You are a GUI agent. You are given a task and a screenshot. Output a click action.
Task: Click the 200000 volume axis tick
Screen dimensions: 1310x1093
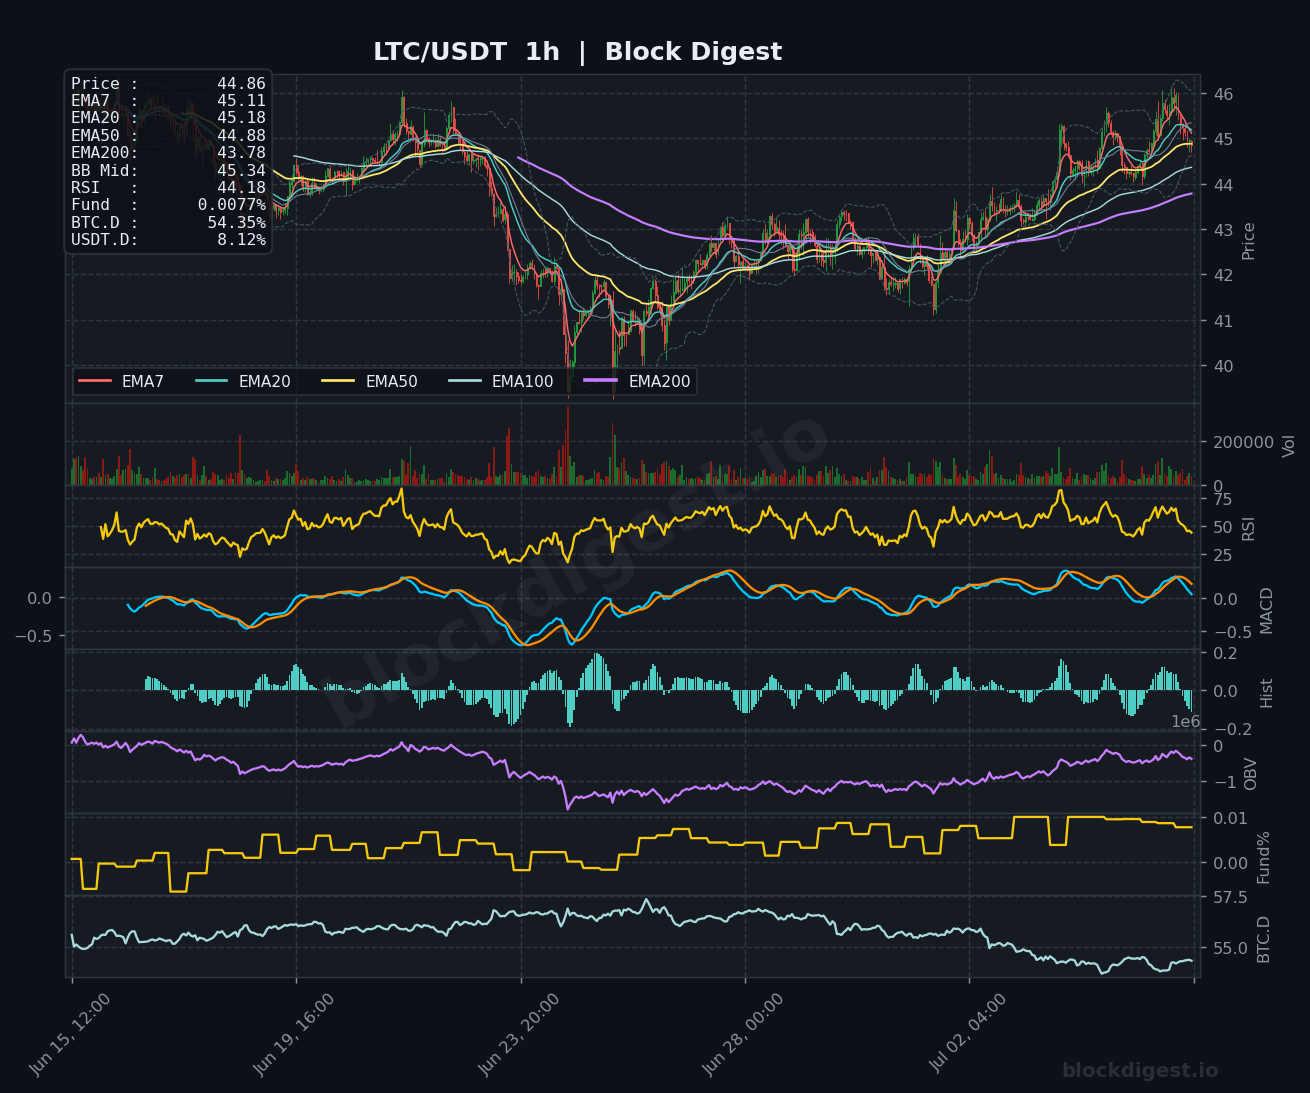click(x=1243, y=442)
